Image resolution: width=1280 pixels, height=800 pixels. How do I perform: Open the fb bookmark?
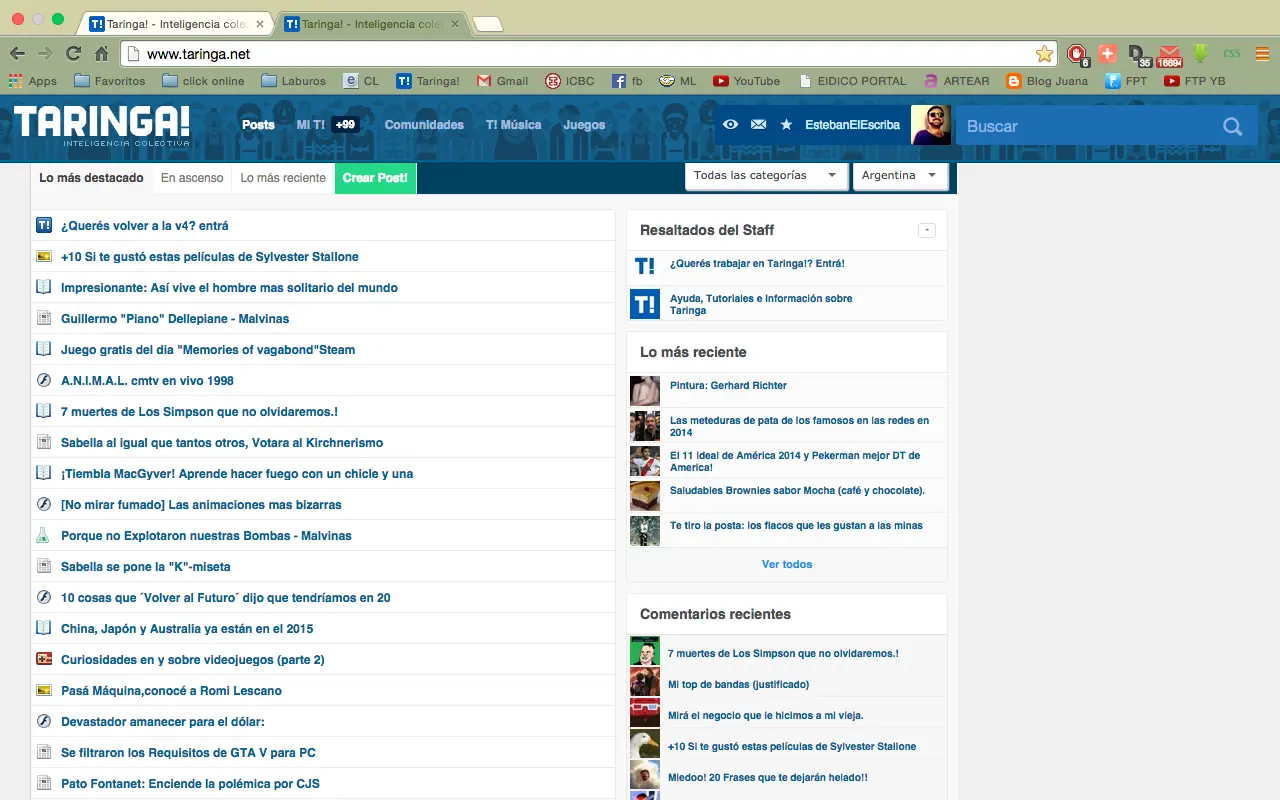tap(627, 81)
